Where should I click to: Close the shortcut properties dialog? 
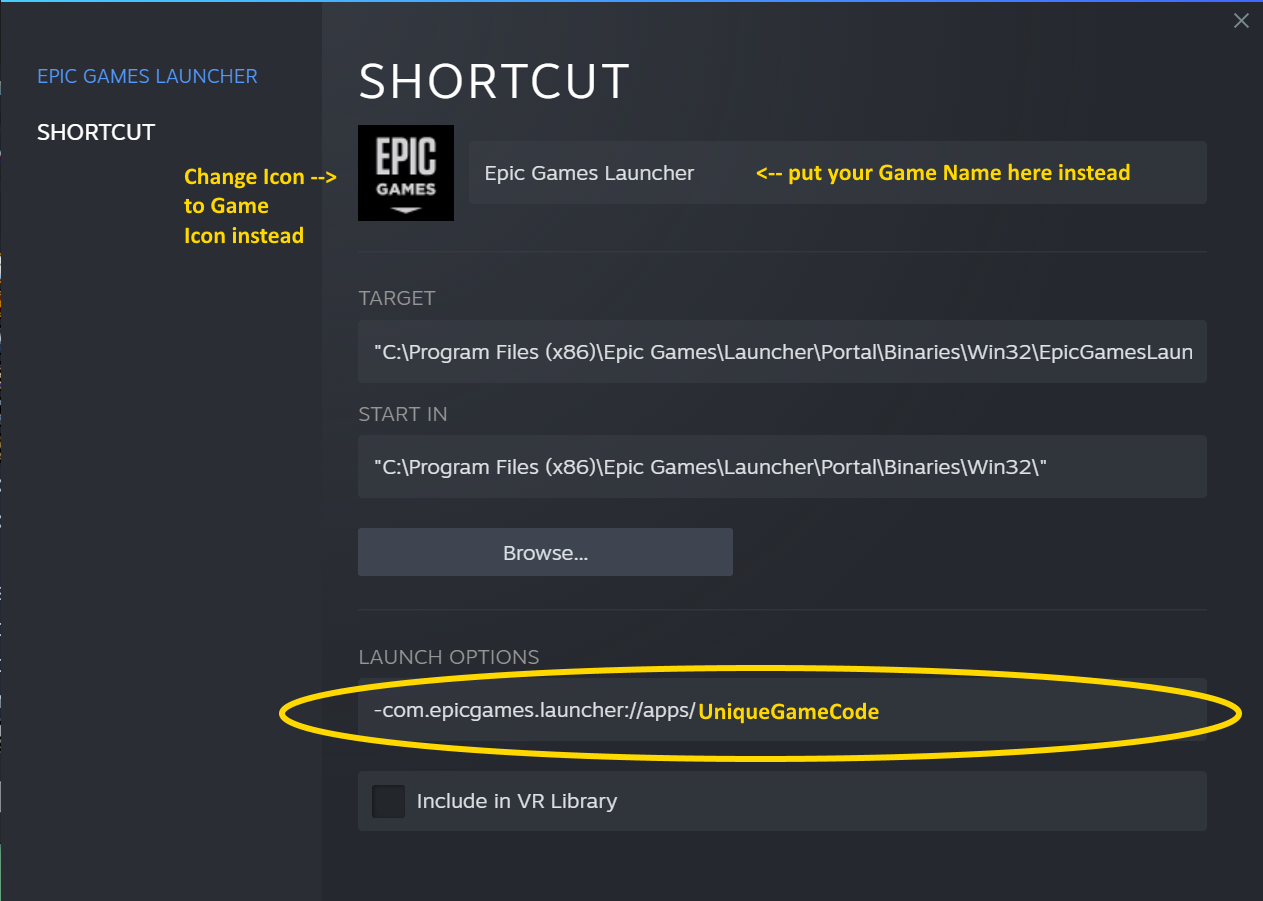pyautogui.click(x=1241, y=20)
